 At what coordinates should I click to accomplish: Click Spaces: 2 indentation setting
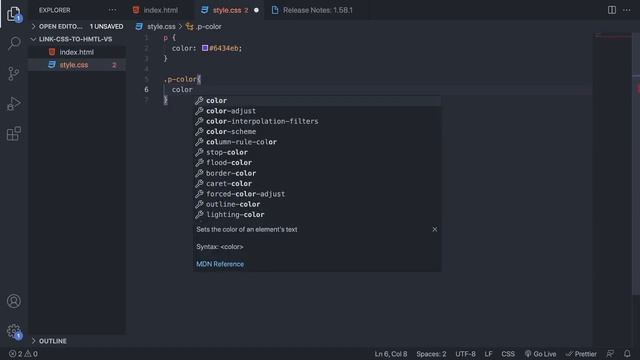431,354
